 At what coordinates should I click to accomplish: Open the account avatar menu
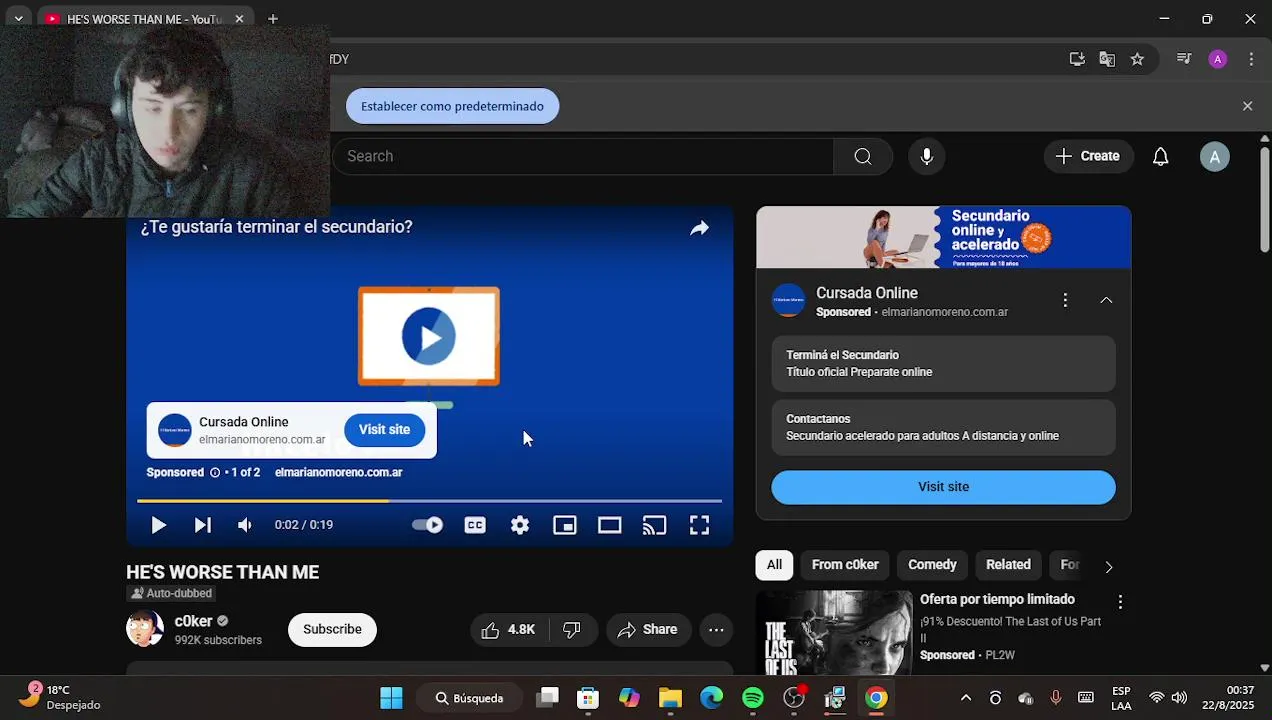point(1215,157)
